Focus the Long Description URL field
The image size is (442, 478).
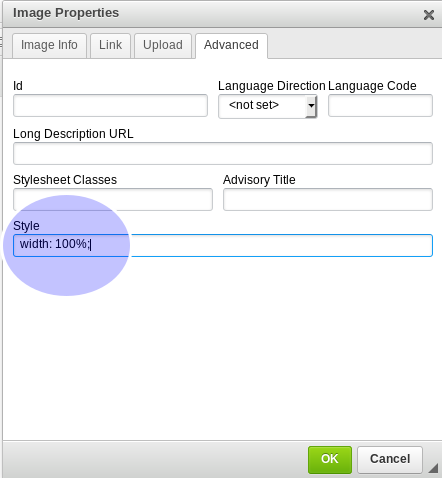[223, 153]
